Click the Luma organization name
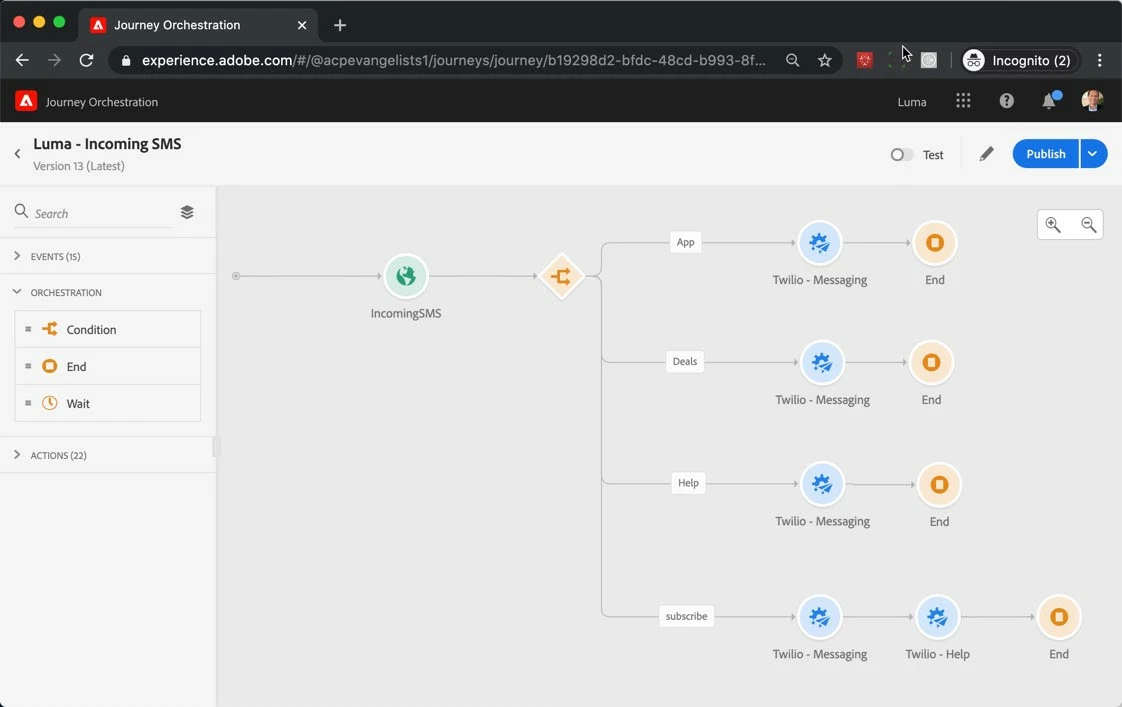This screenshot has width=1122, height=707. click(912, 102)
